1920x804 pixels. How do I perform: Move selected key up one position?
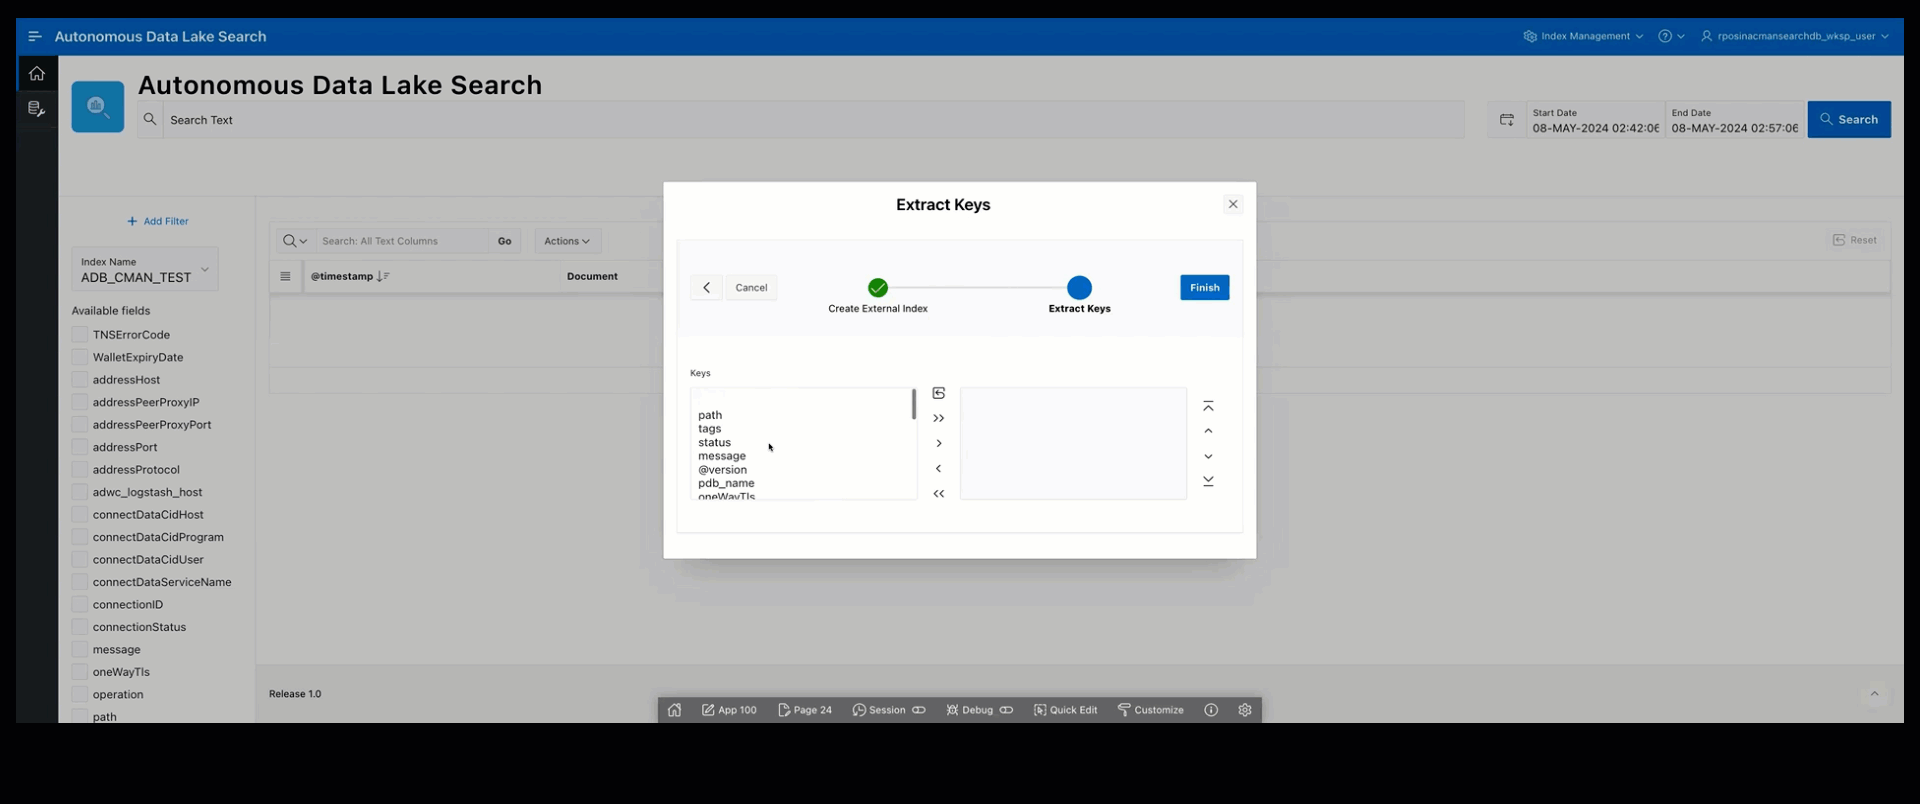point(1208,431)
